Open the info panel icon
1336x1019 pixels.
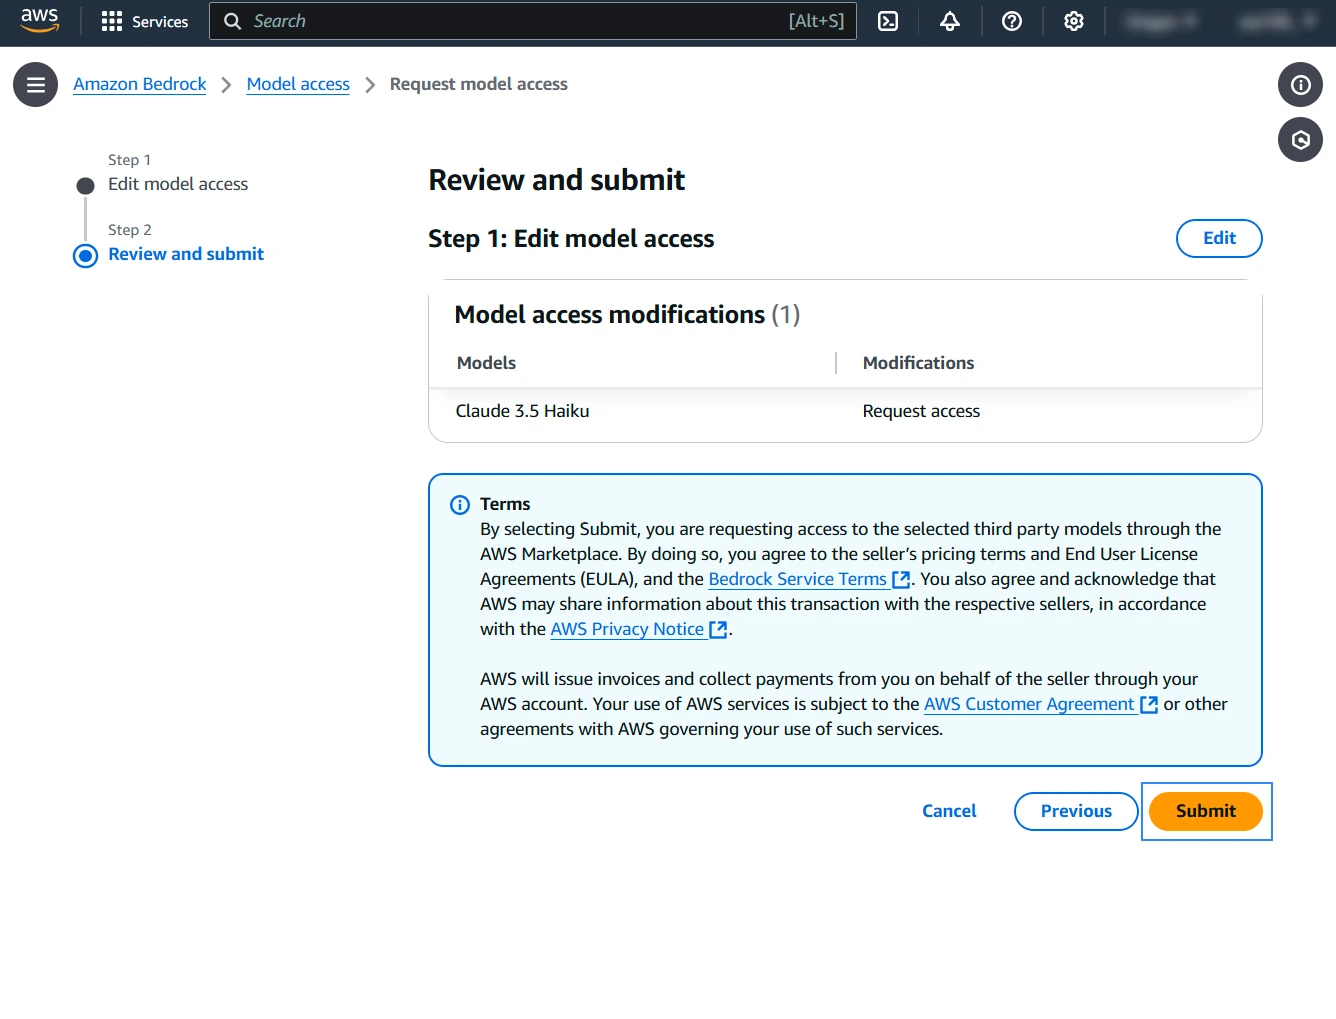click(1300, 85)
